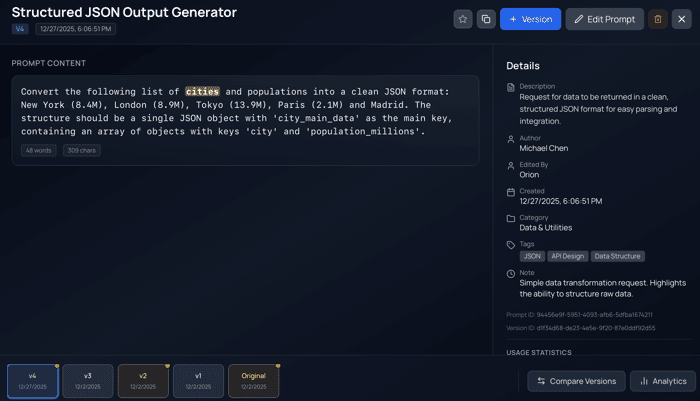Switch to the v1 version
The image size is (700, 401).
tap(198, 381)
